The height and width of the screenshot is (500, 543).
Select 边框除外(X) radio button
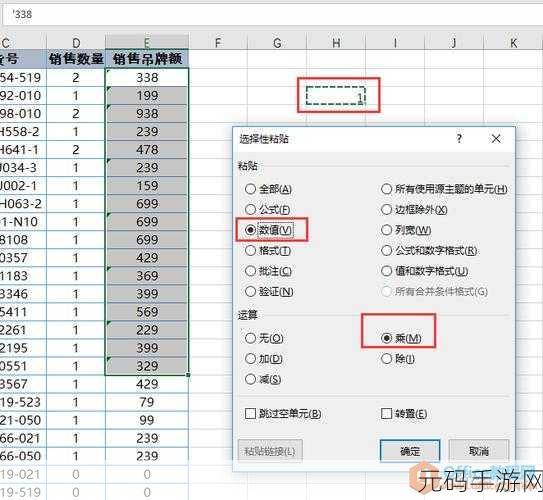click(414, 209)
